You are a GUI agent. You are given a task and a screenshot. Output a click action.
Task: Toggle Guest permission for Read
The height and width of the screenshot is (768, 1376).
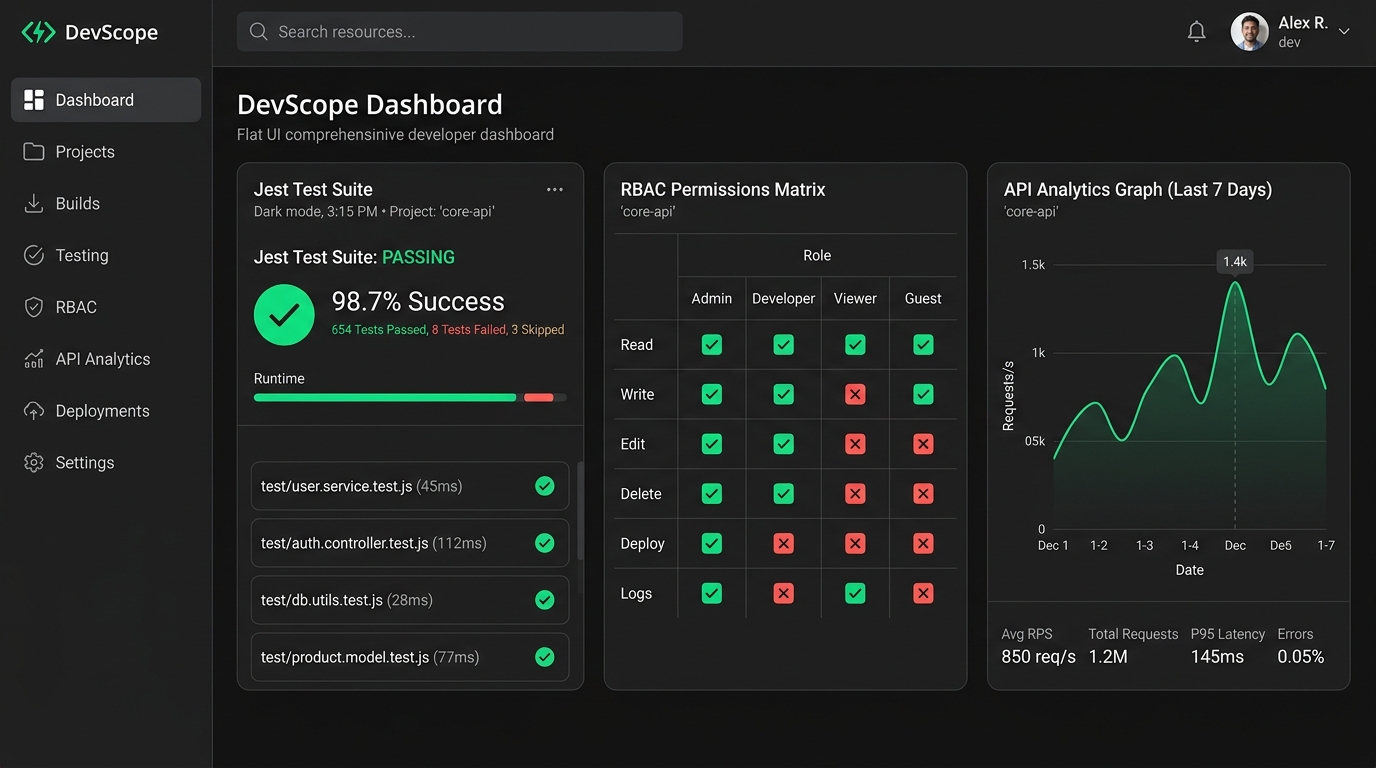pos(923,345)
